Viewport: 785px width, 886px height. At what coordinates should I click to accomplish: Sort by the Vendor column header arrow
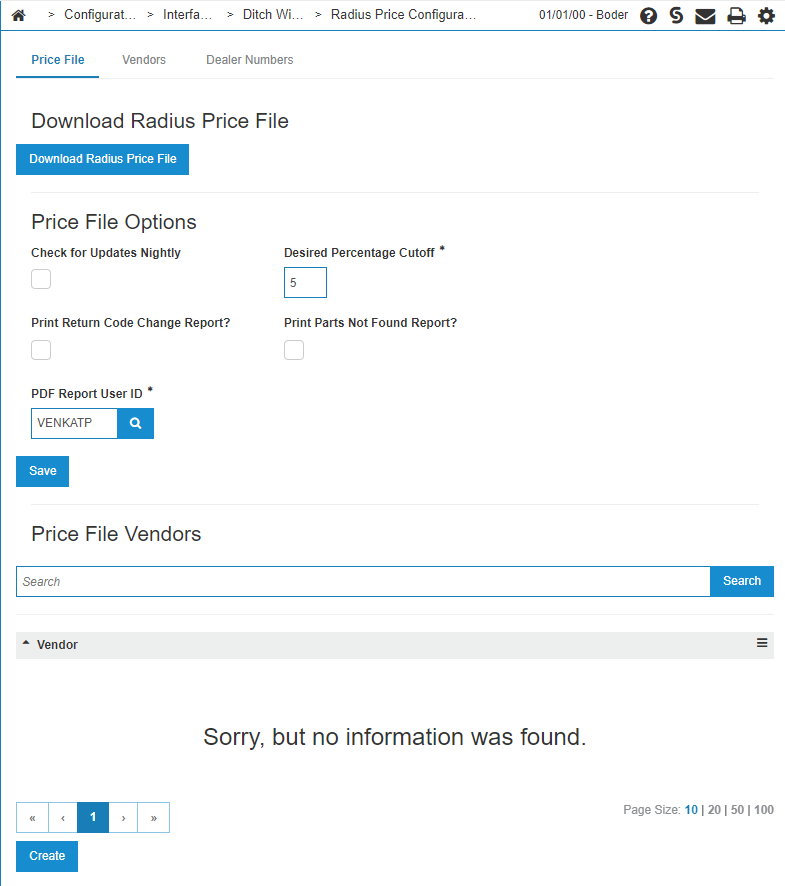click(x=26, y=644)
